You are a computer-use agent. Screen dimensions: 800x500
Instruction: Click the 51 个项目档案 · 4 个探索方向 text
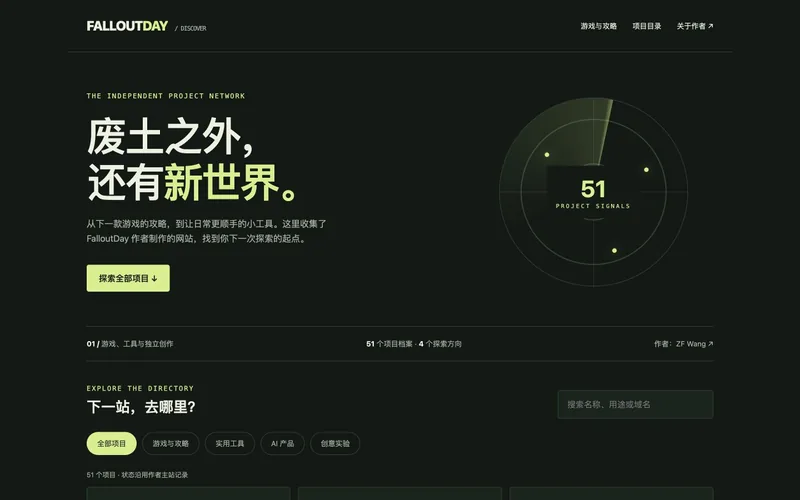click(414, 344)
